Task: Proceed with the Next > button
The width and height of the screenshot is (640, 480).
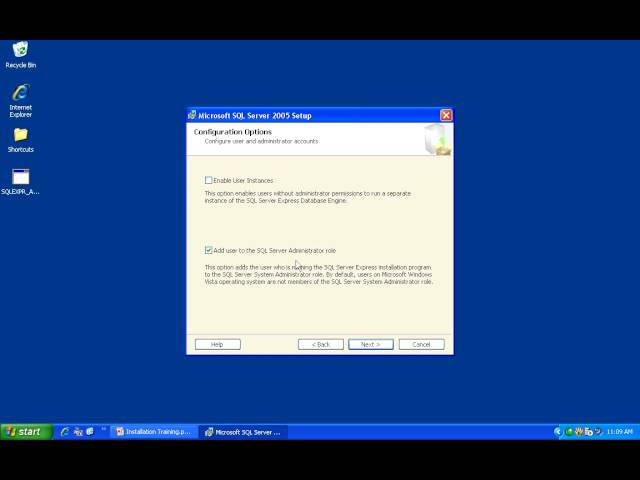Action: click(x=371, y=344)
